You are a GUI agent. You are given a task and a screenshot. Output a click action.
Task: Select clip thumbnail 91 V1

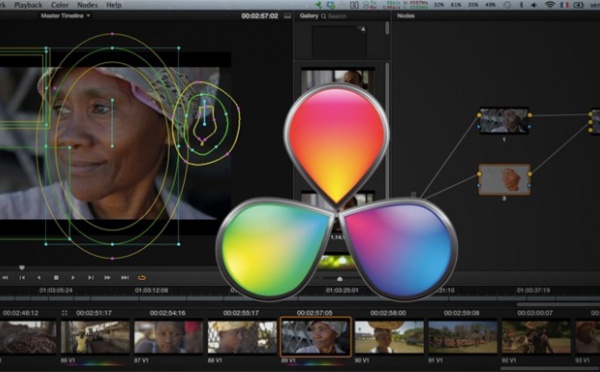coord(463,337)
